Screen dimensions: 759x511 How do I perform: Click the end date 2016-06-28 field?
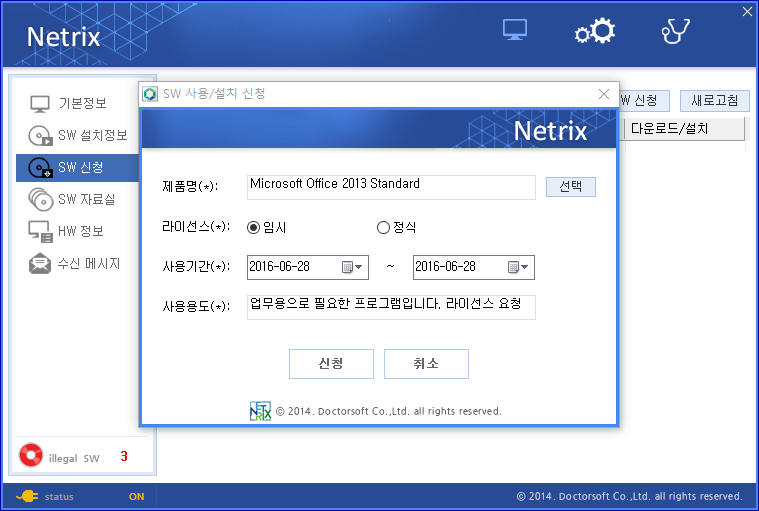pyautogui.click(x=473, y=267)
